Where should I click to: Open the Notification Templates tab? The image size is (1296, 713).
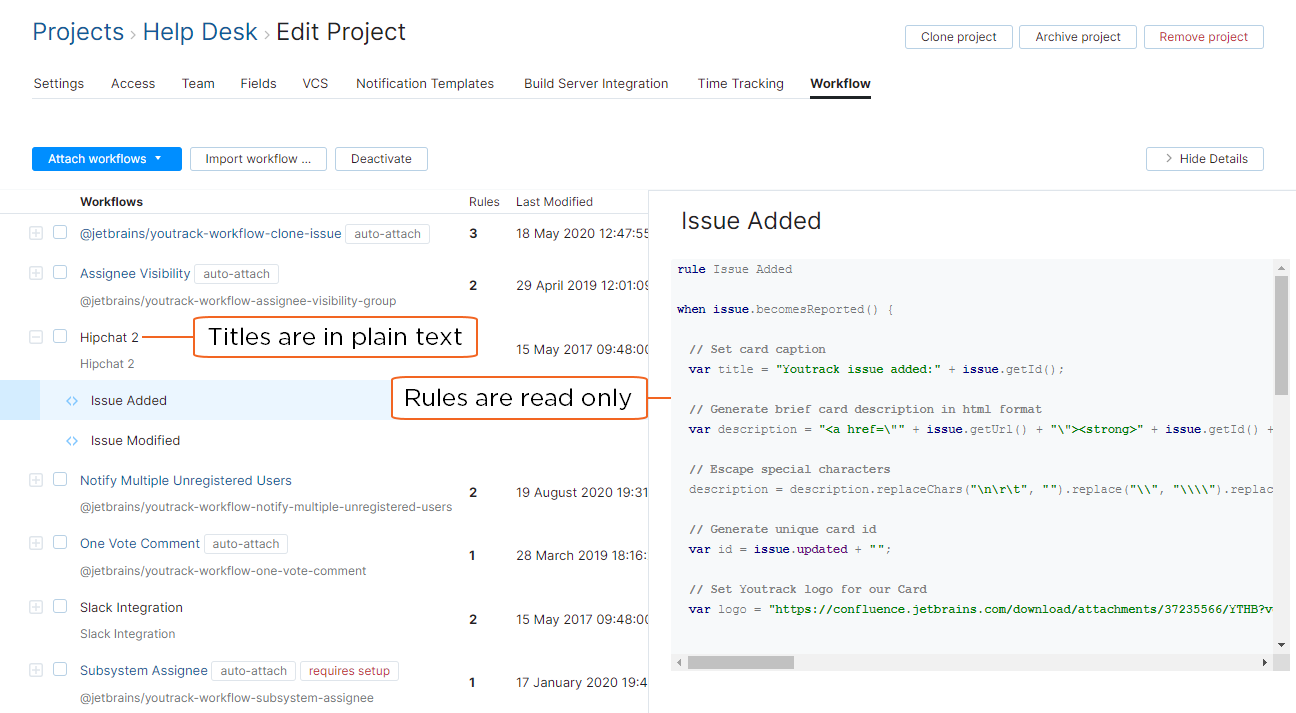click(x=425, y=83)
